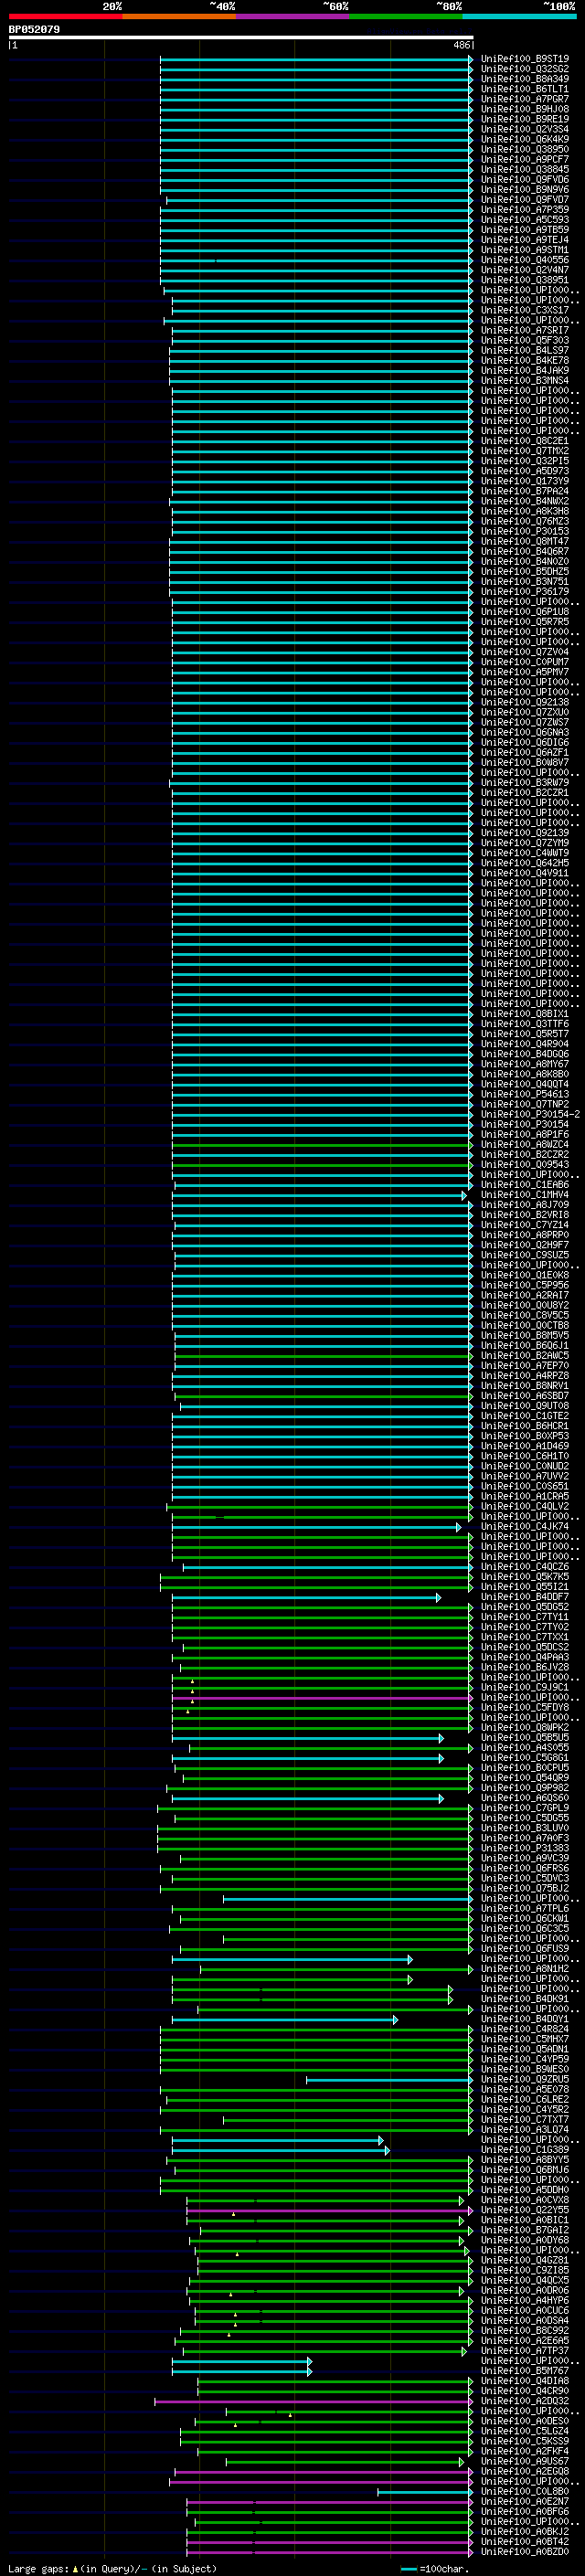585x2576 pixels.
Task: Select hit label UniRef100_C1GTE2
Action: 525,1416
